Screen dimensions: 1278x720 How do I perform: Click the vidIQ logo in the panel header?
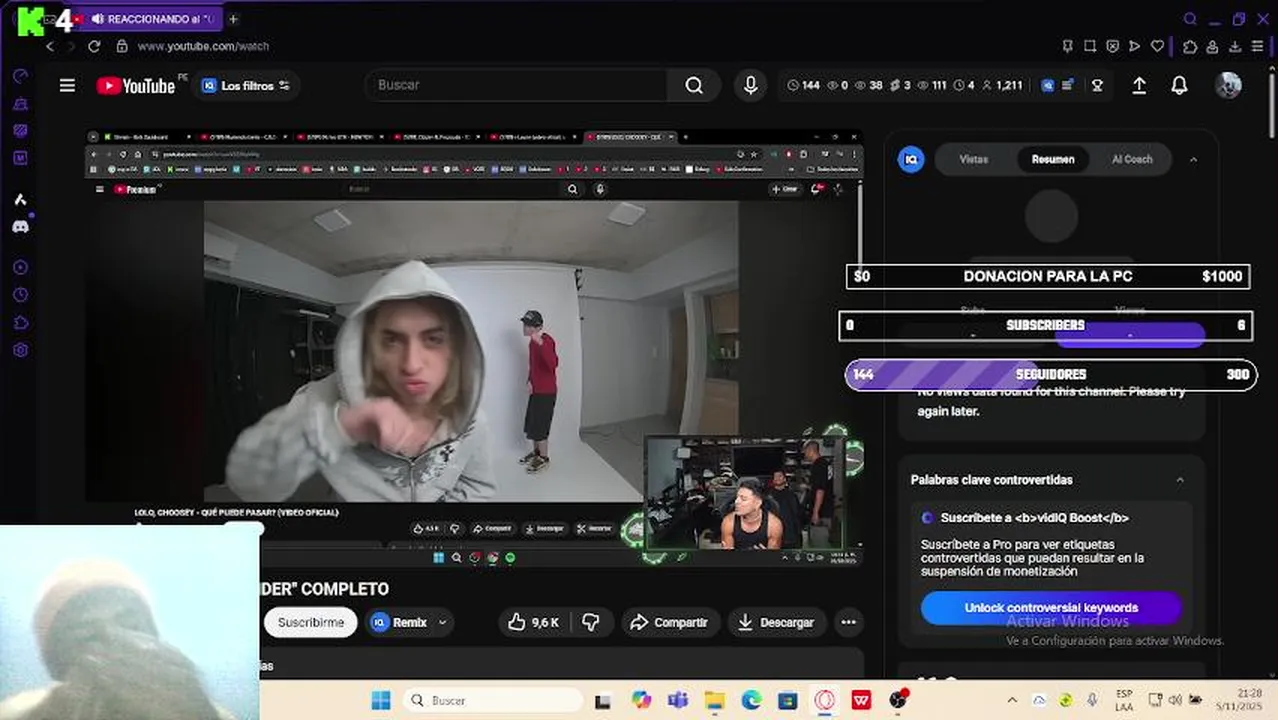911,159
